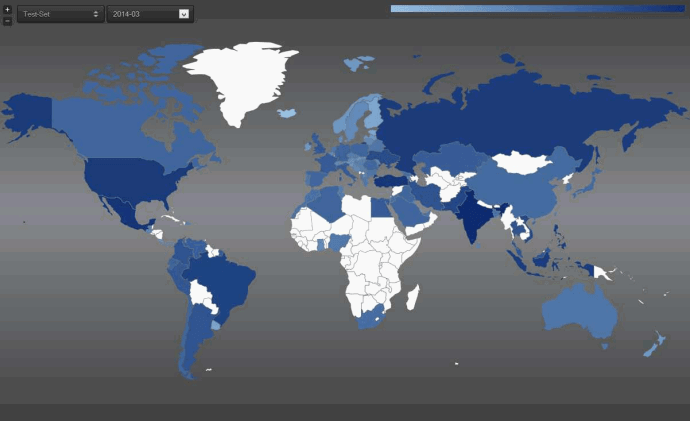This screenshot has width=690, height=421.
Task: Select Mexico on the map
Action: click(x=125, y=212)
